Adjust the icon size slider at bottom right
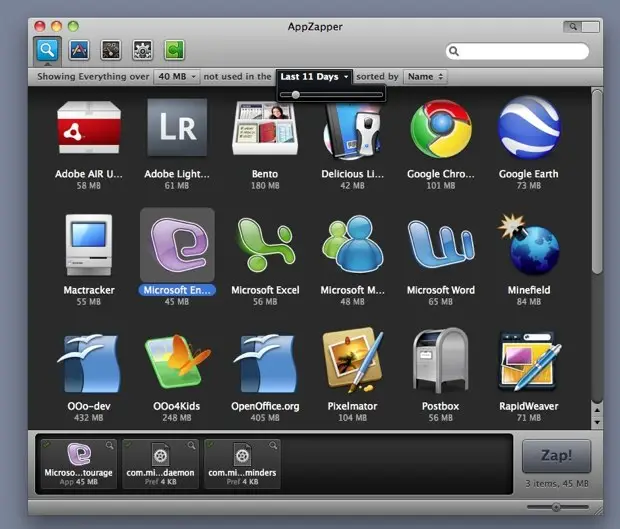620x529 pixels. [556, 507]
